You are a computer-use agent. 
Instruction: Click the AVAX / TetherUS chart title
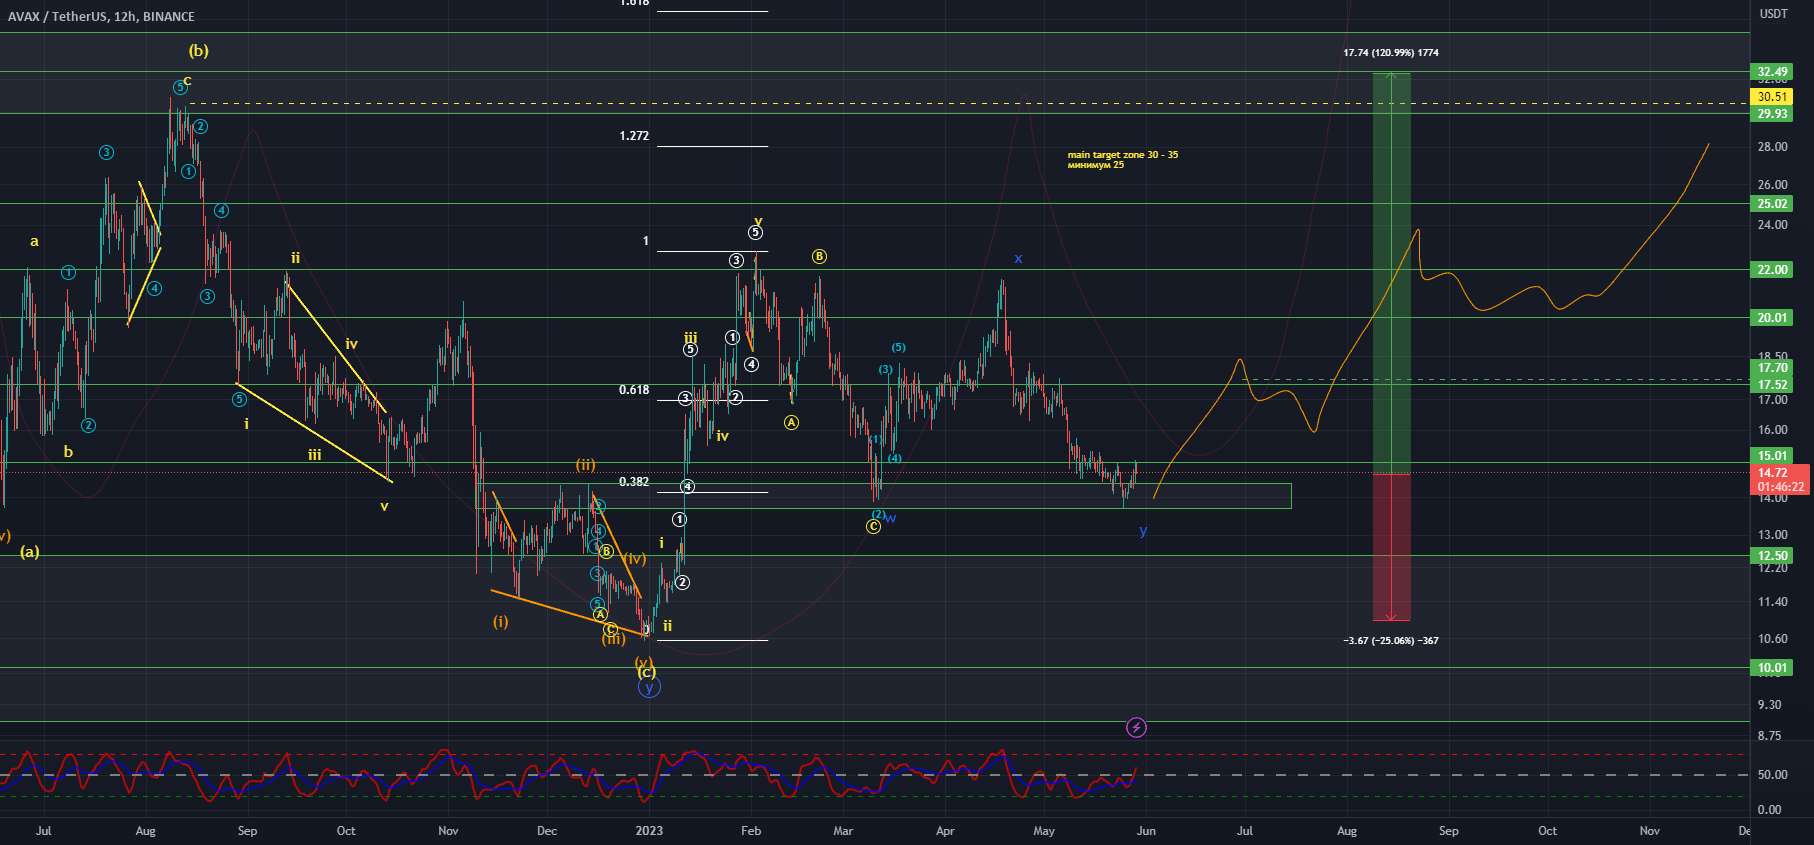(x=100, y=16)
